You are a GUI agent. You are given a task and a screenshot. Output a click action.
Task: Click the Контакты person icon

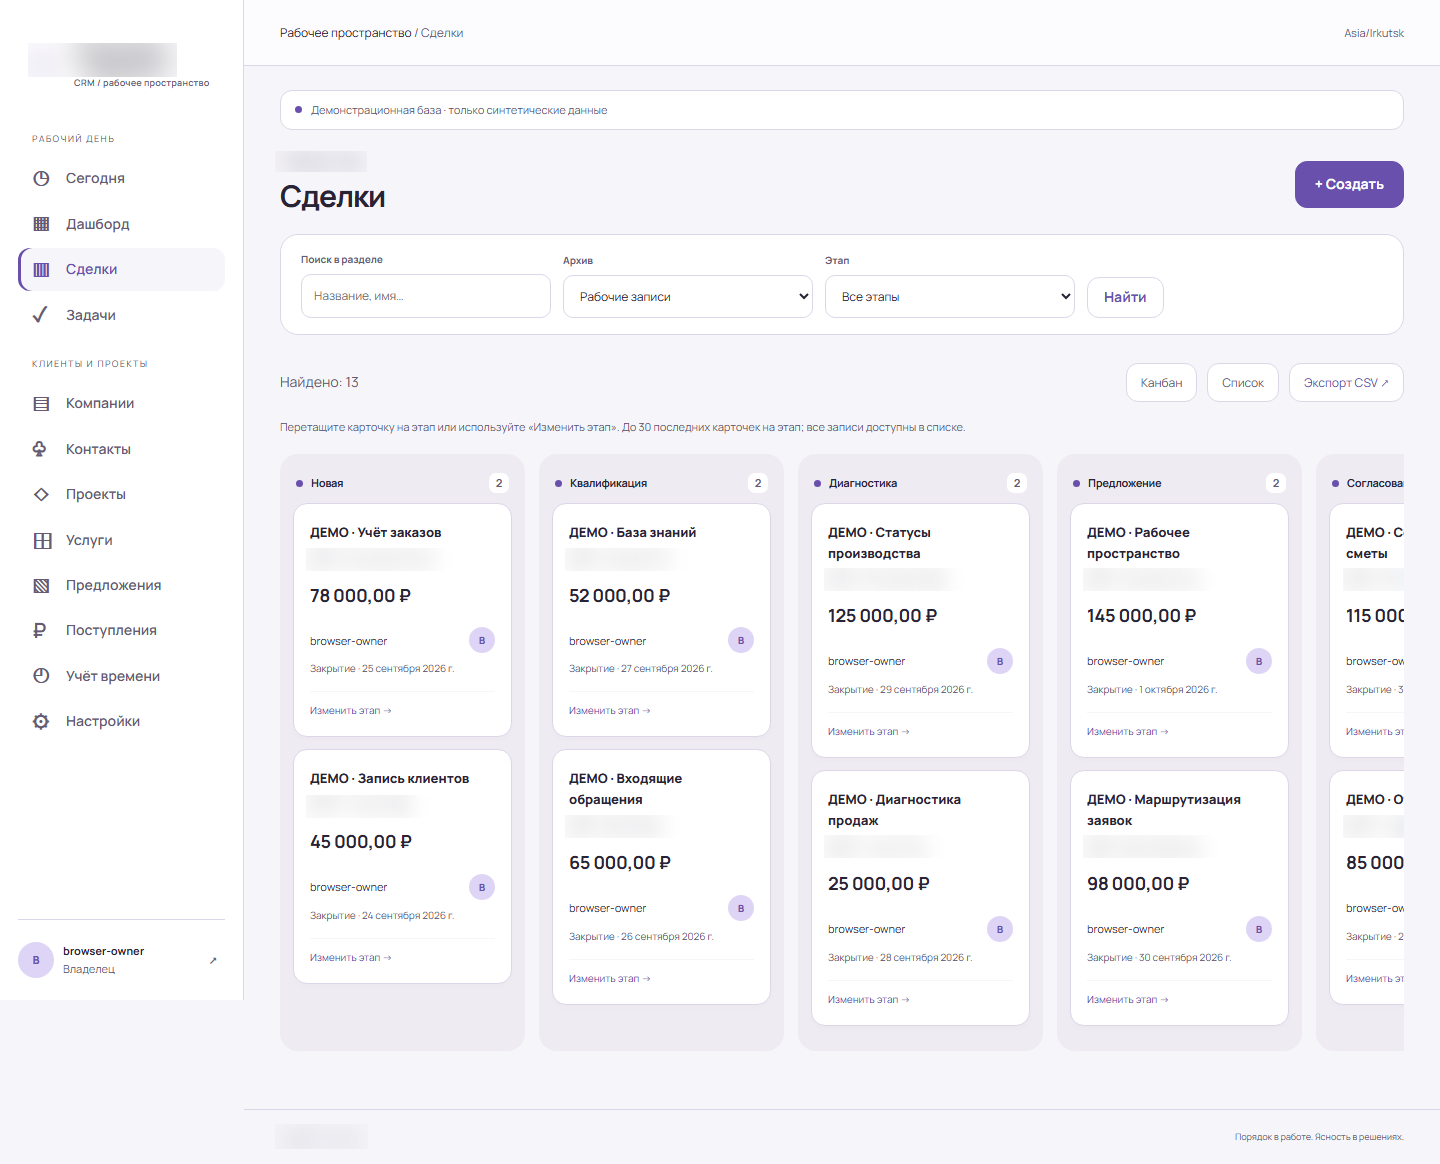pyautogui.click(x=41, y=449)
